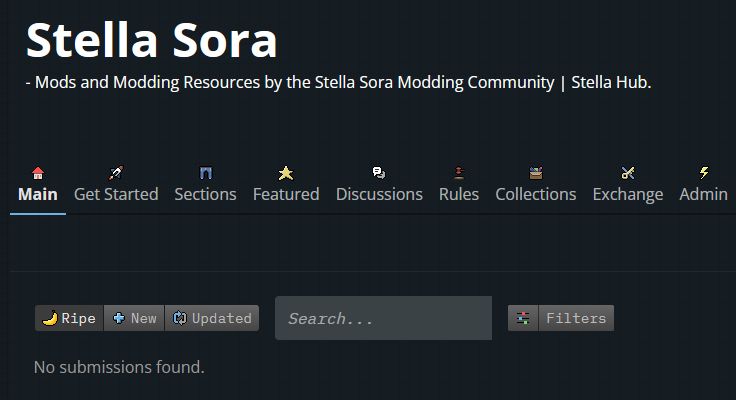The height and width of the screenshot is (400, 736).
Task: Sort submissions by Updated
Action: coord(212,318)
